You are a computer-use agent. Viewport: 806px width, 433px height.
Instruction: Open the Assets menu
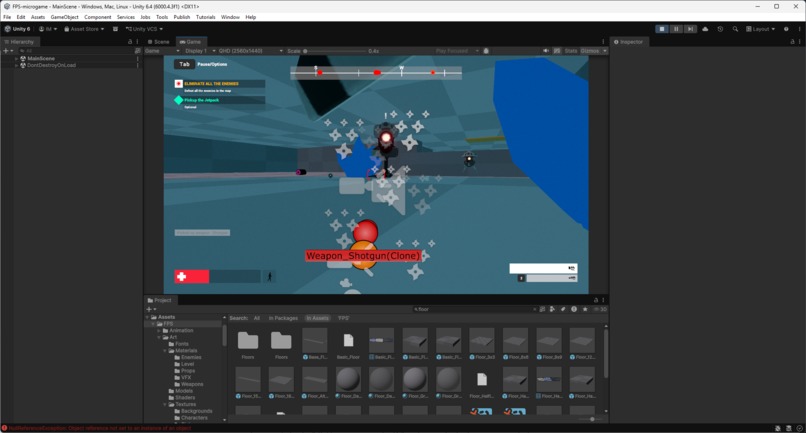(x=38, y=17)
